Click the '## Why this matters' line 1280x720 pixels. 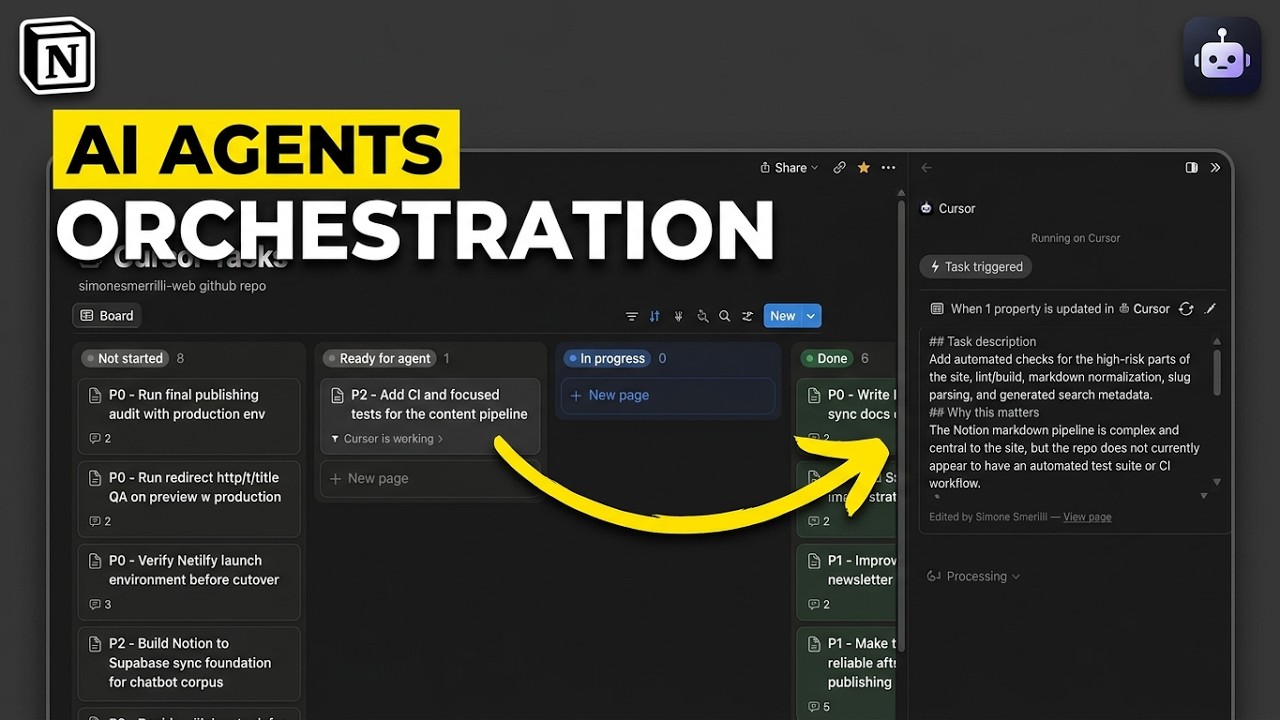(984, 412)
